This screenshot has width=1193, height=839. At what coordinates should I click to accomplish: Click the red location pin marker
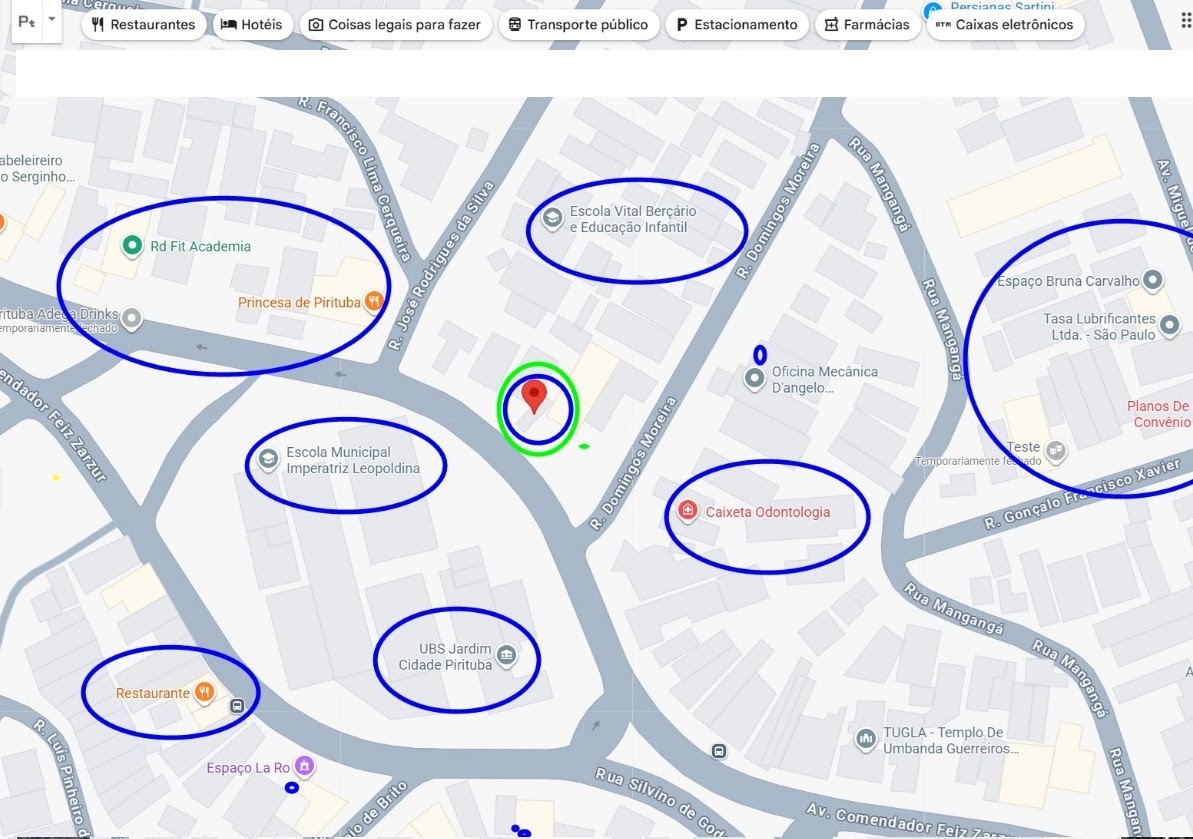click(535, 396)
